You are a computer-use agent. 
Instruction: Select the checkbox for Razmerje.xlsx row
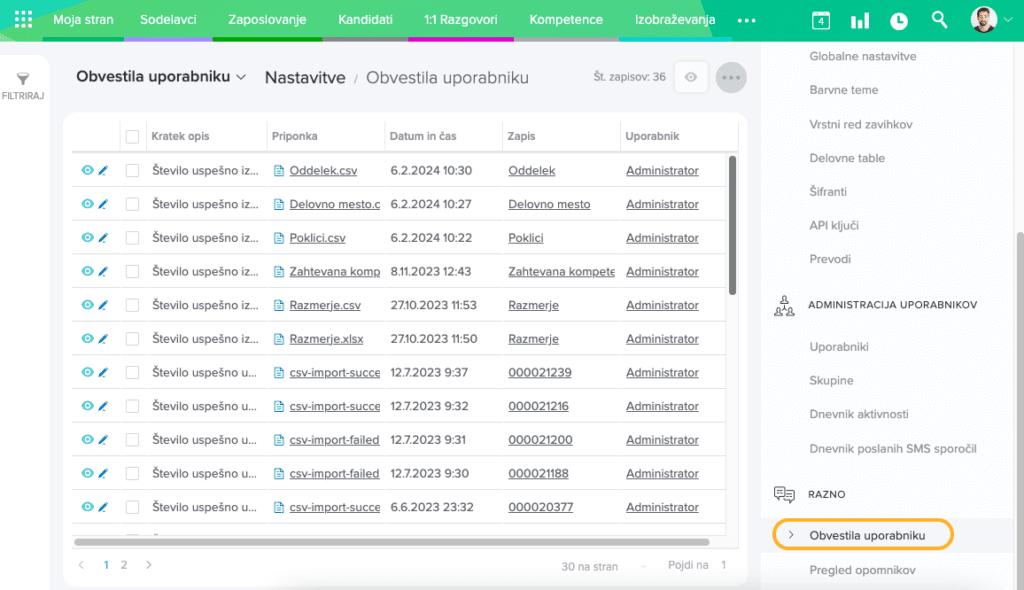pos(132,339)
